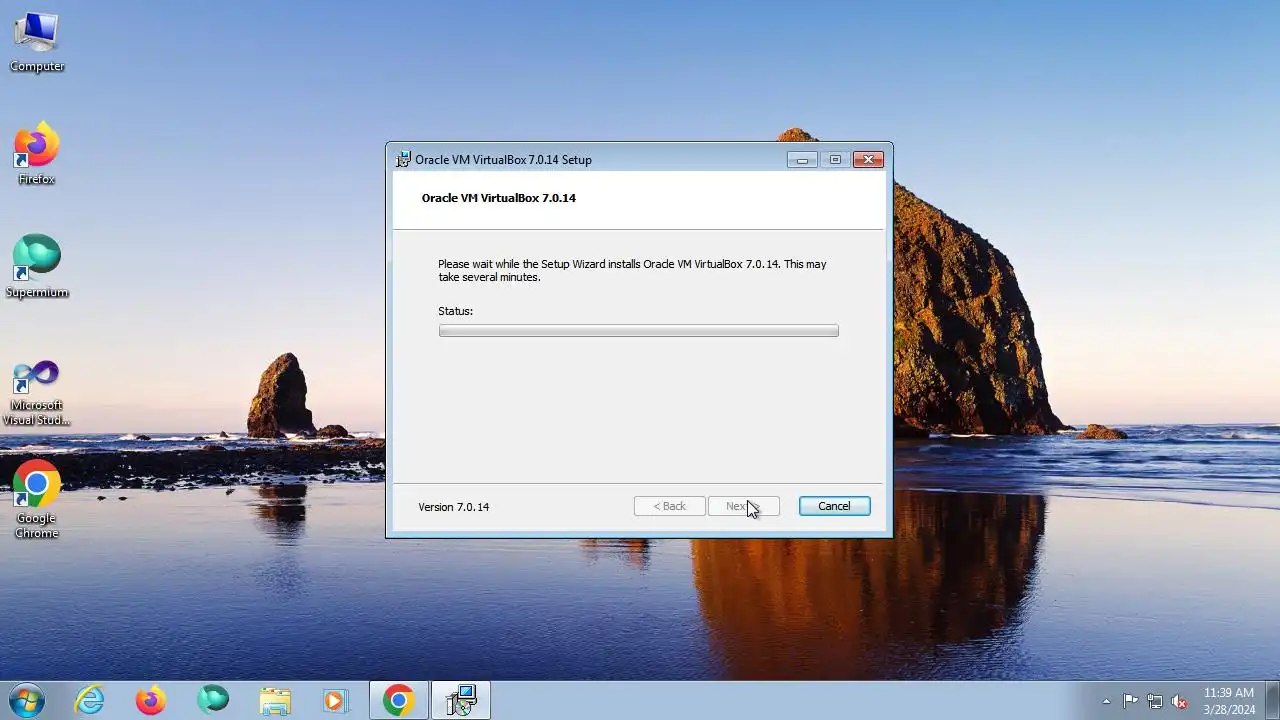The image size is (1280, 720).
Task: Open Windows Explorer folder on taskbar
Action: coord(274,700)
